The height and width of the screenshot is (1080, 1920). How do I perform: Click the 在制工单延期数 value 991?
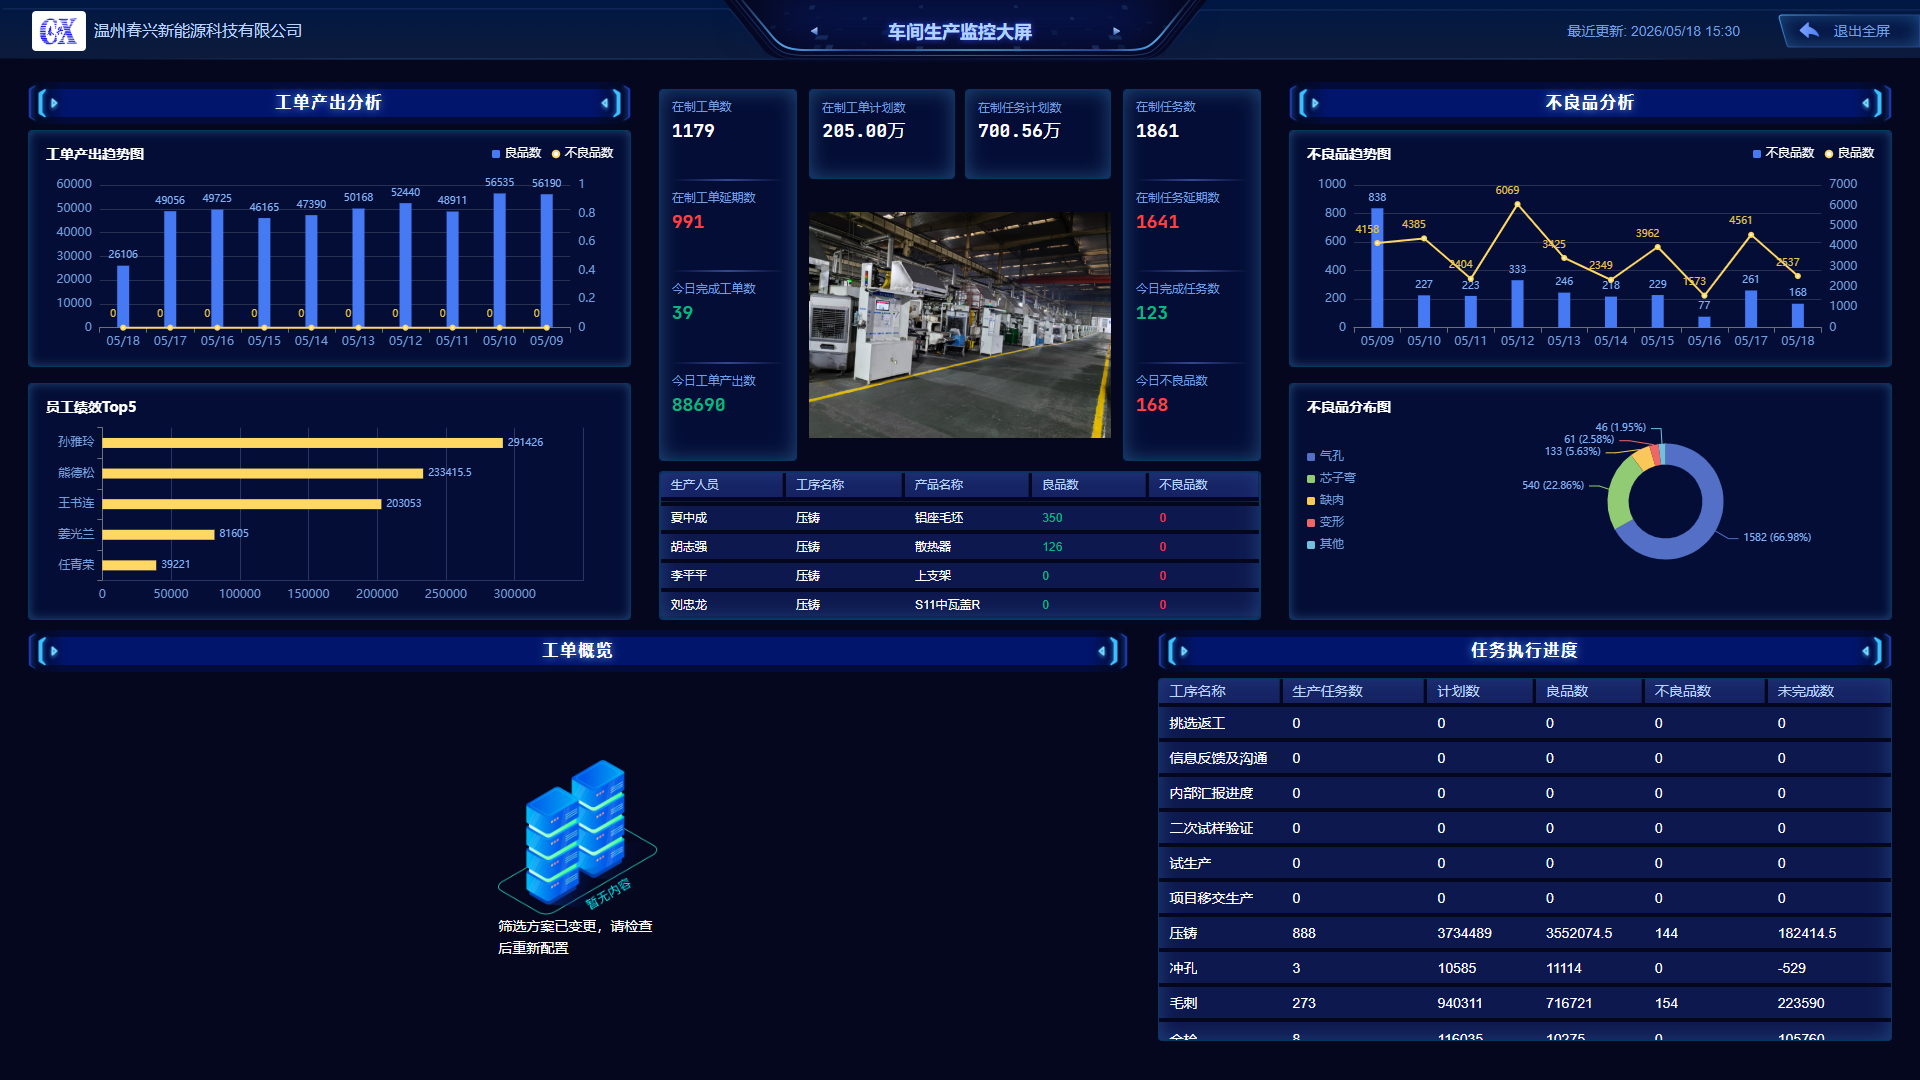pyautogui.click(x=688, y=222)
